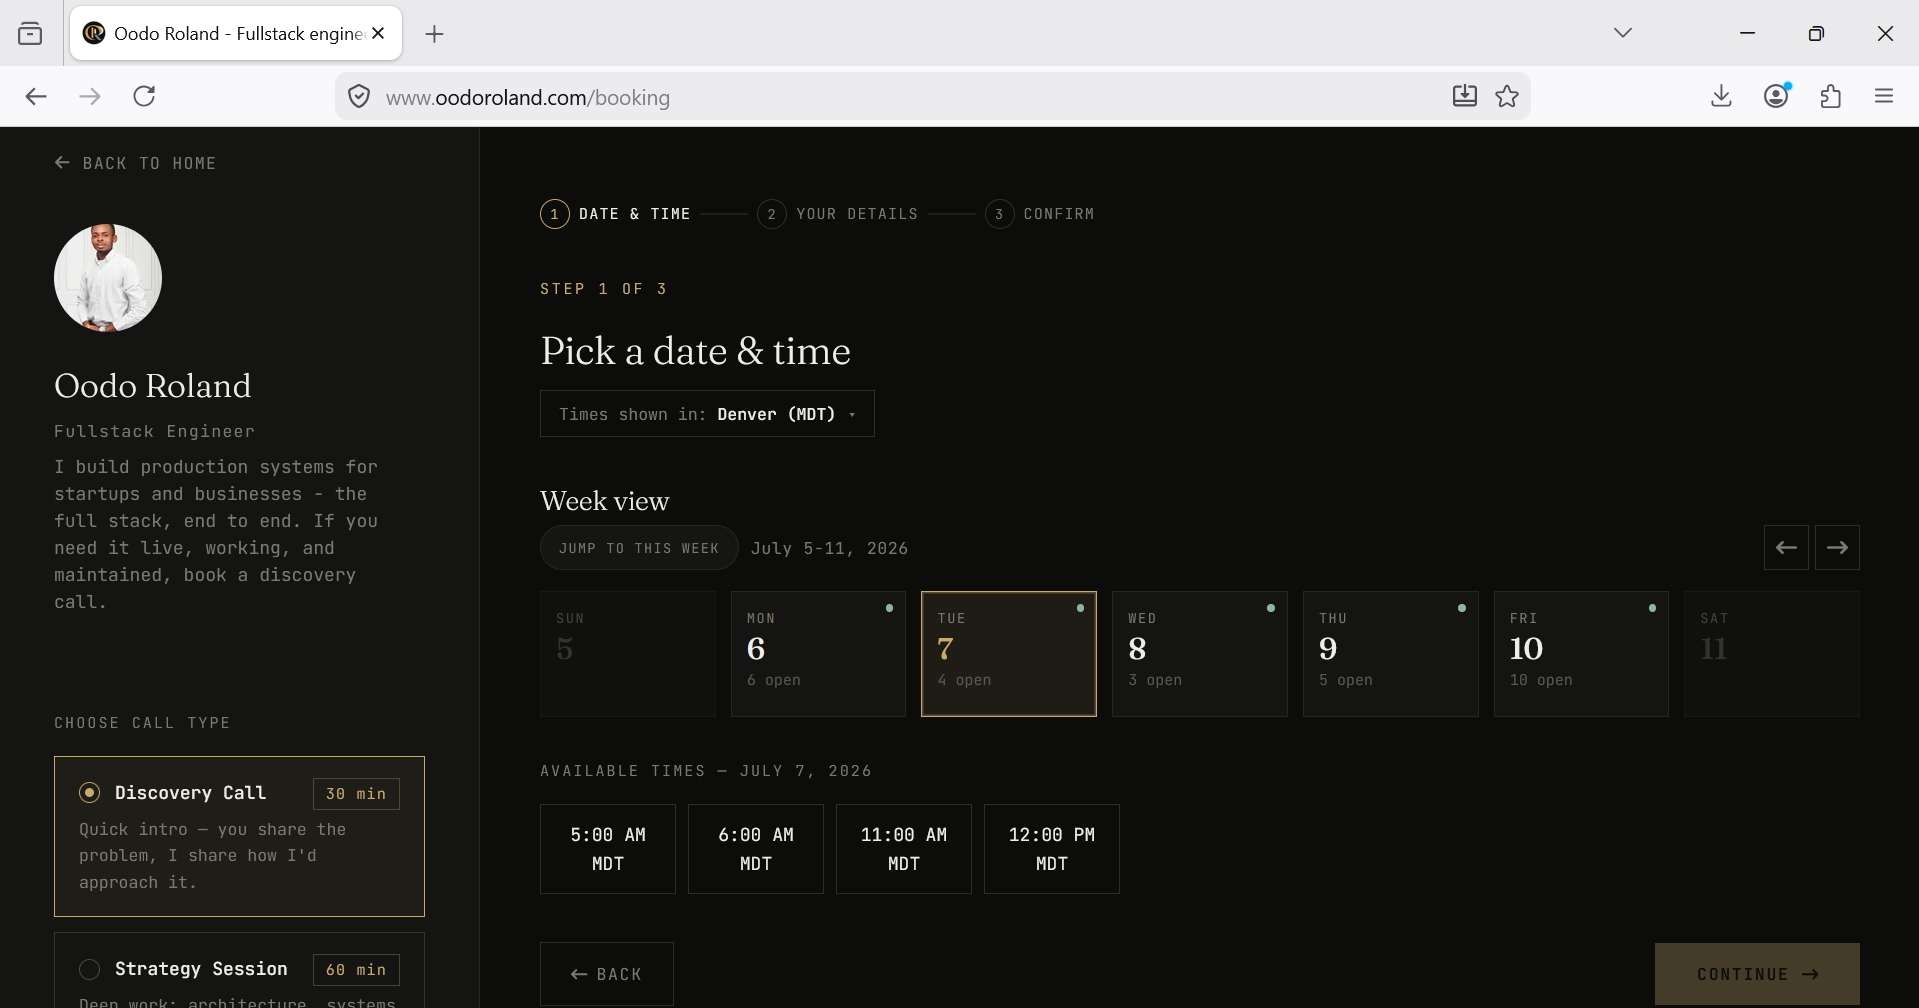The height and width of the screenshot is (1008, 1919).
Task: Click the Back button below times
Action: 607,974
